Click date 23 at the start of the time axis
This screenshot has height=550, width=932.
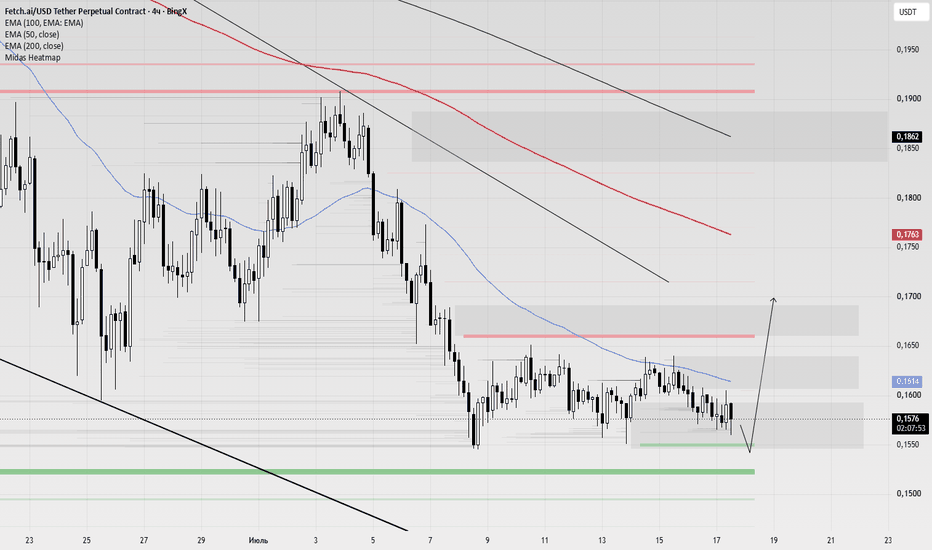29,540
